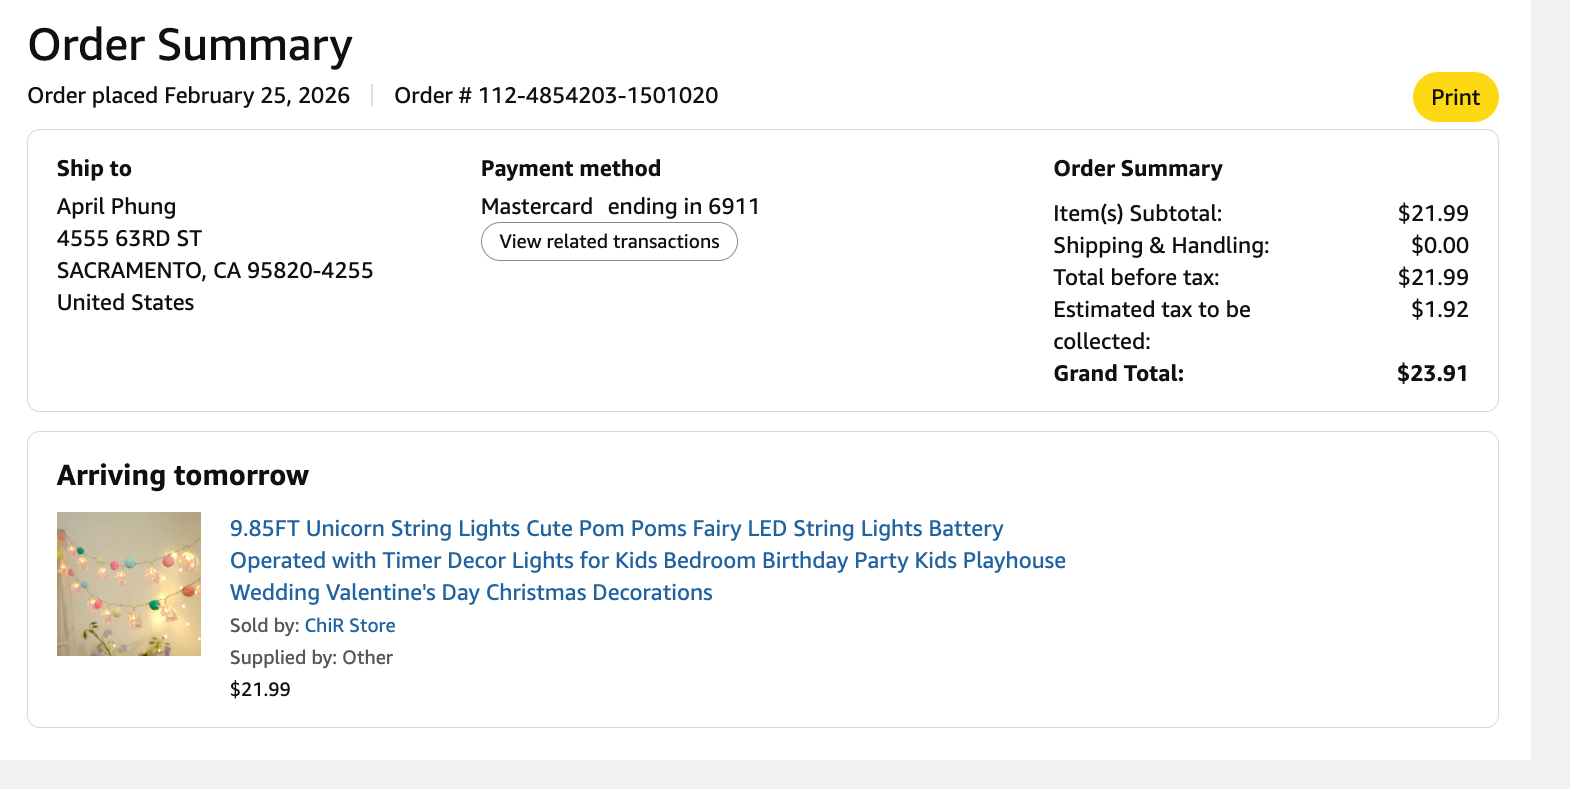This screenshot has width=1570, height=792.
Task: Click the Grand Total amount $23.91
Action: tap(1432, 373)
